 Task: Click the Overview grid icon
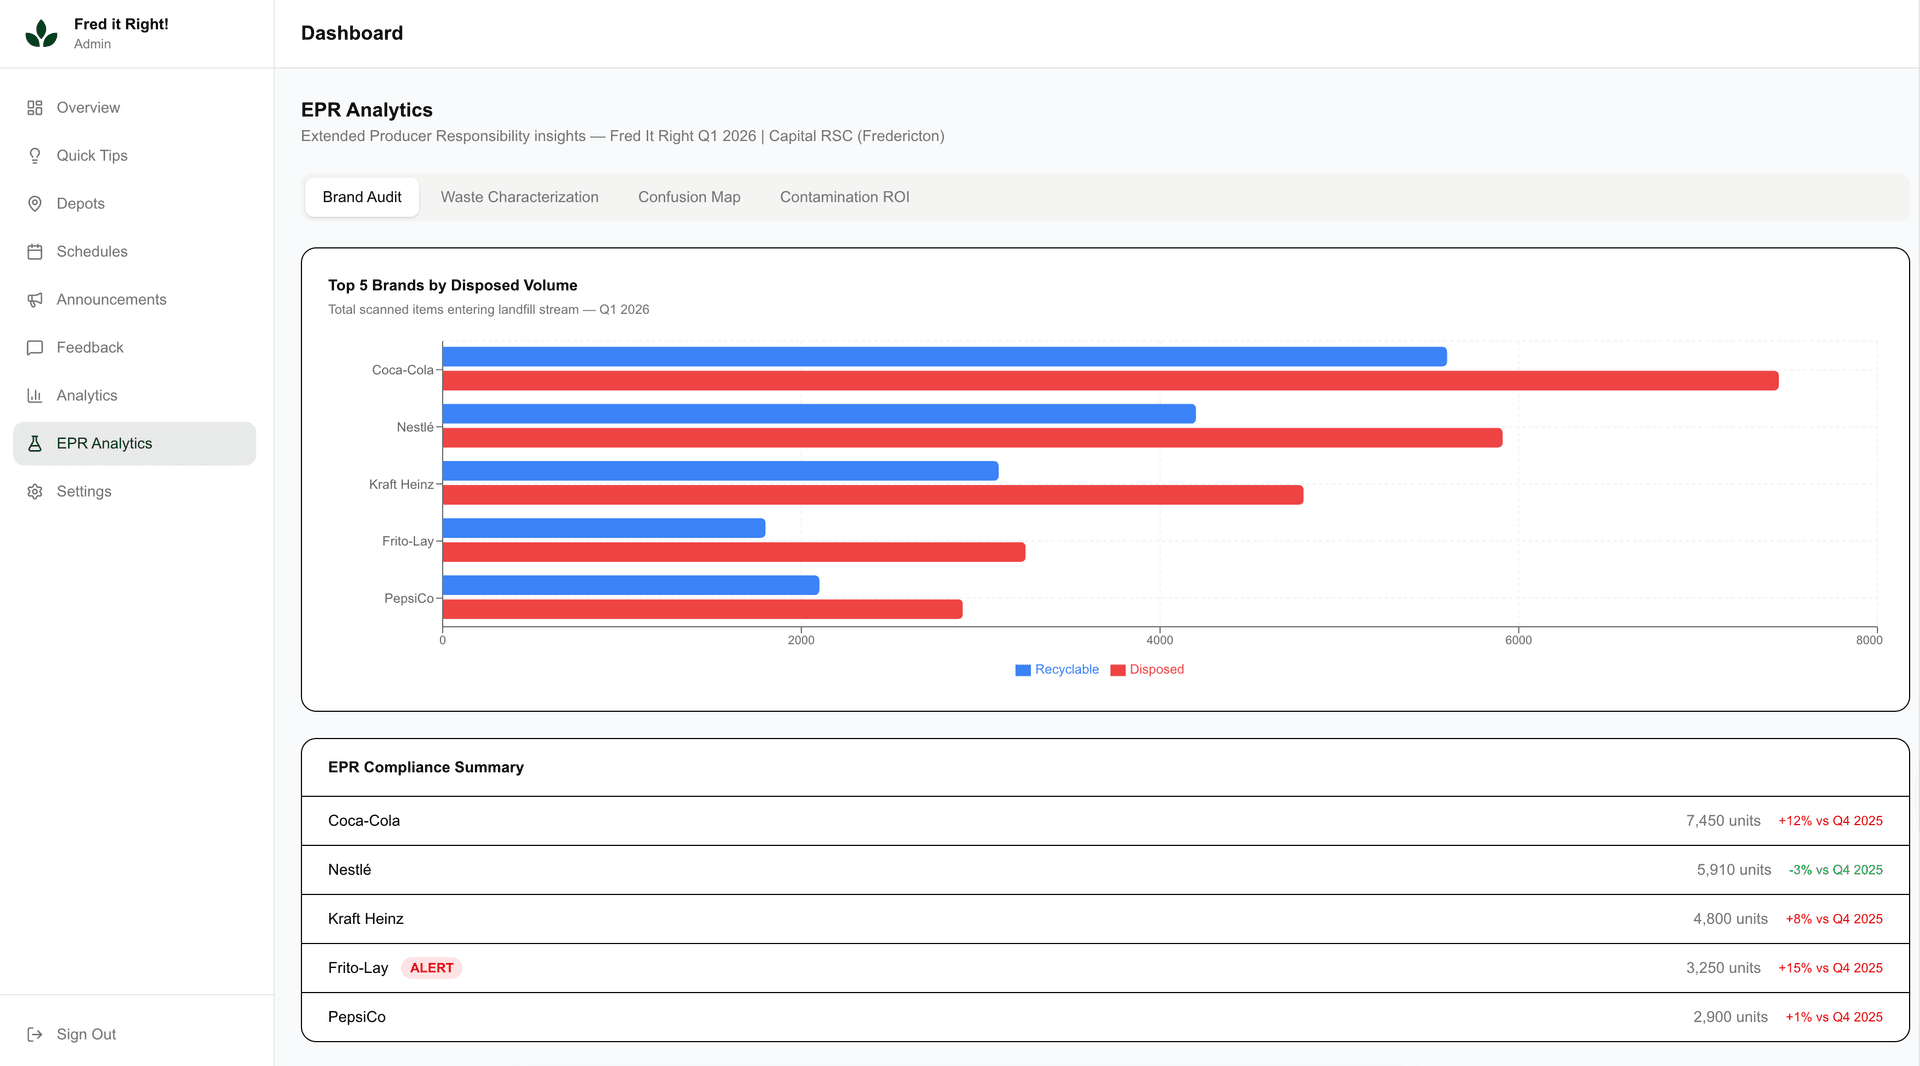pos(35,108)
